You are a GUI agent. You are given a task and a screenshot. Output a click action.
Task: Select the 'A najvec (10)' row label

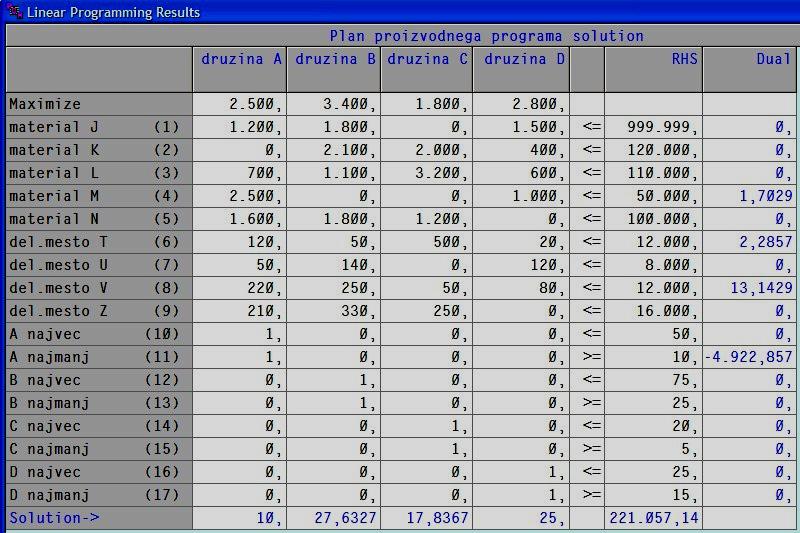click(x=99, y=334)
